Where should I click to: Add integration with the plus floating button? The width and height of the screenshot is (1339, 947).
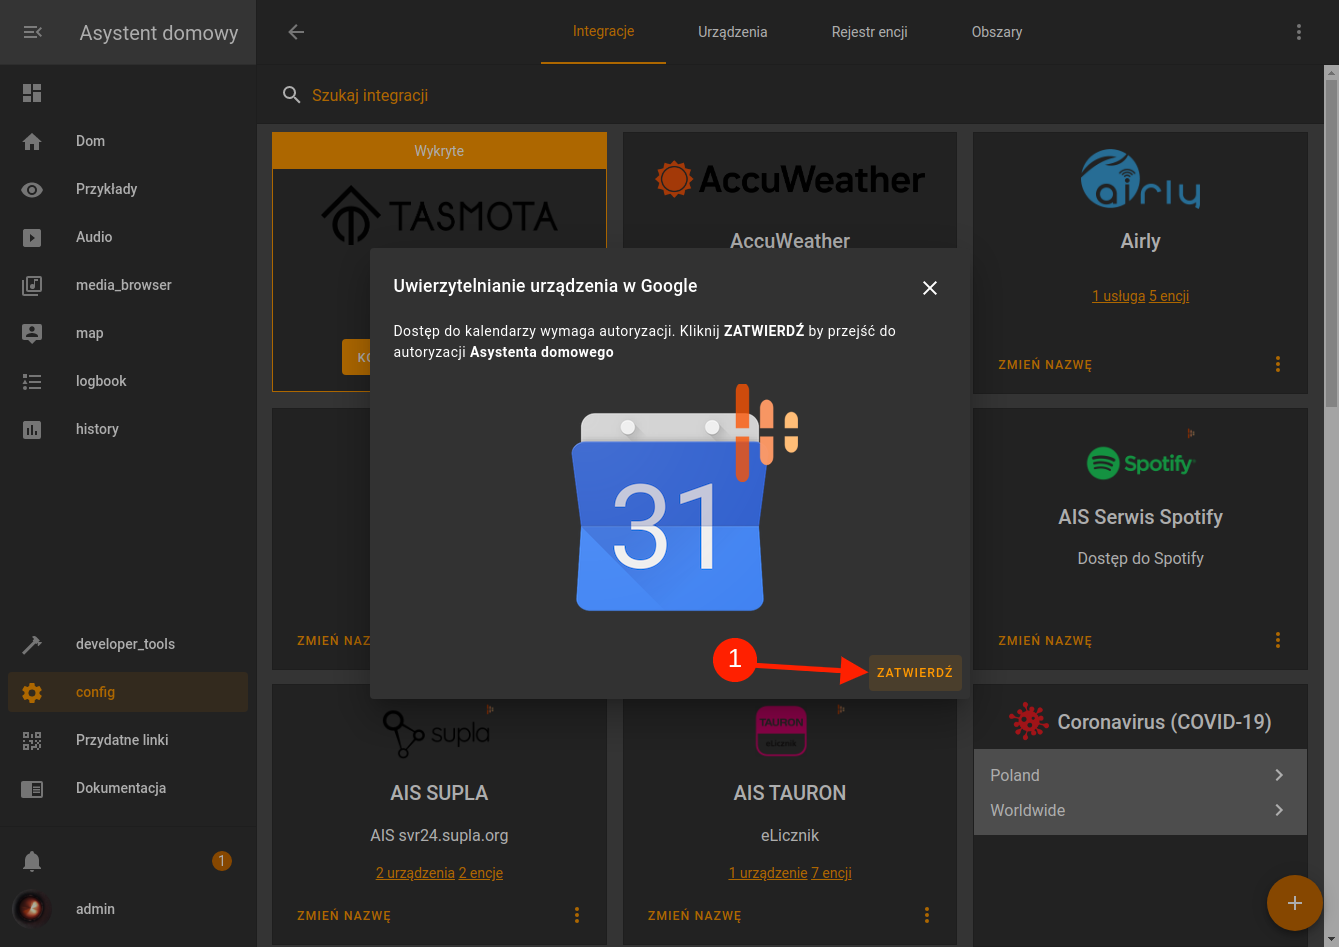1295,903
